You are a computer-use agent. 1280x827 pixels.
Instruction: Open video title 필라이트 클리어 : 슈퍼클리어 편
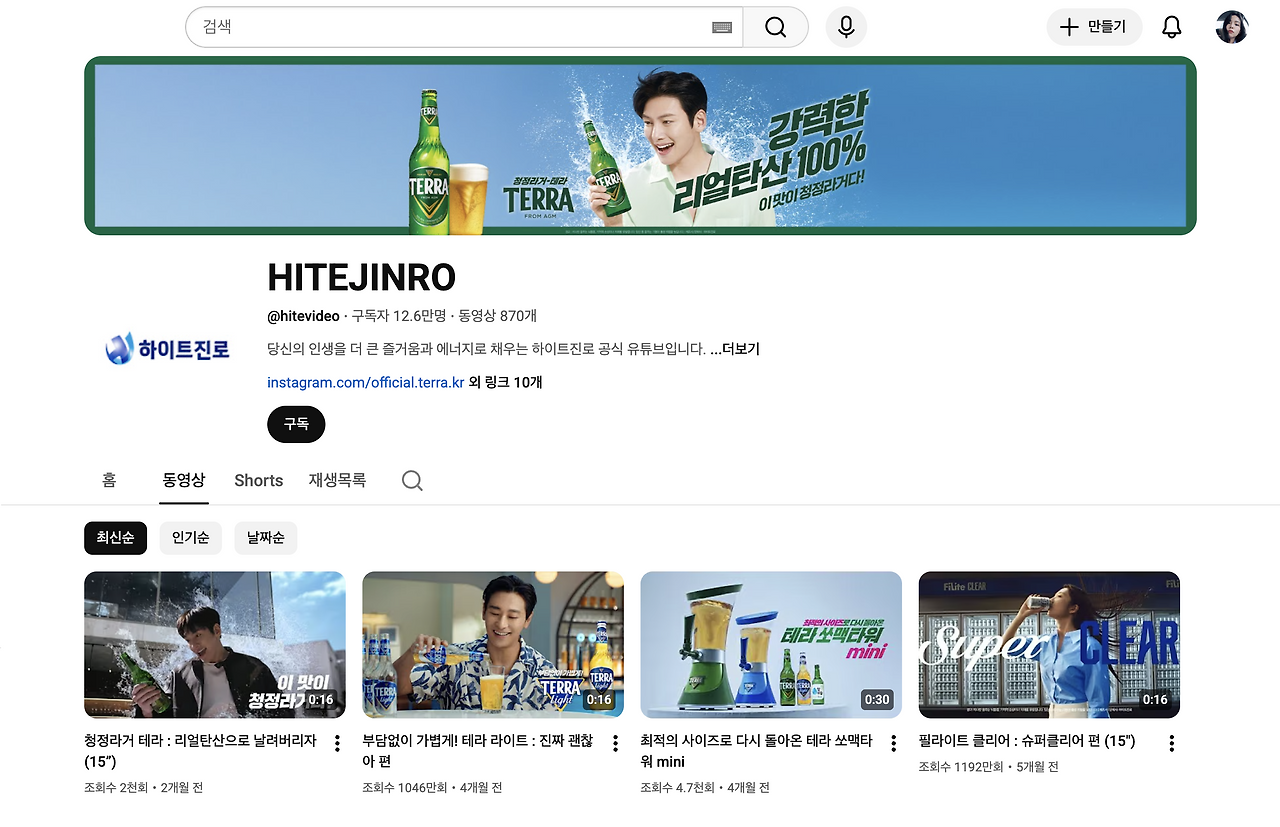1027,742
